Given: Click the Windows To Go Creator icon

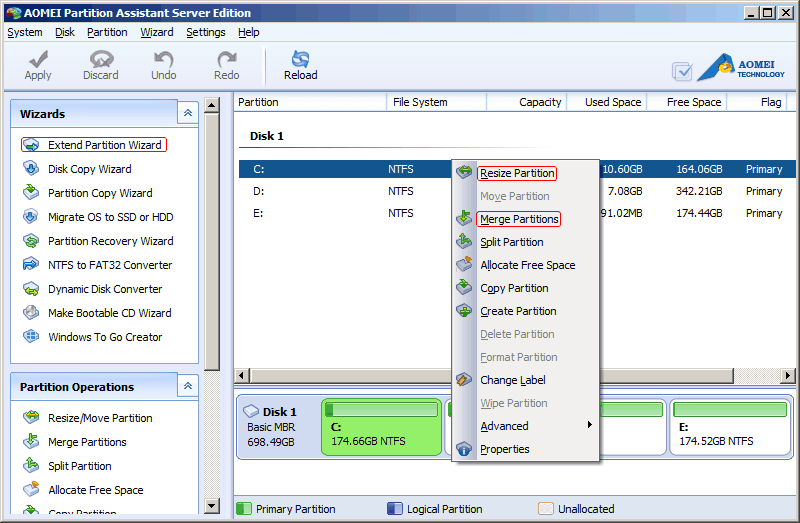Looking at the screenshot, I should [31, 337].
